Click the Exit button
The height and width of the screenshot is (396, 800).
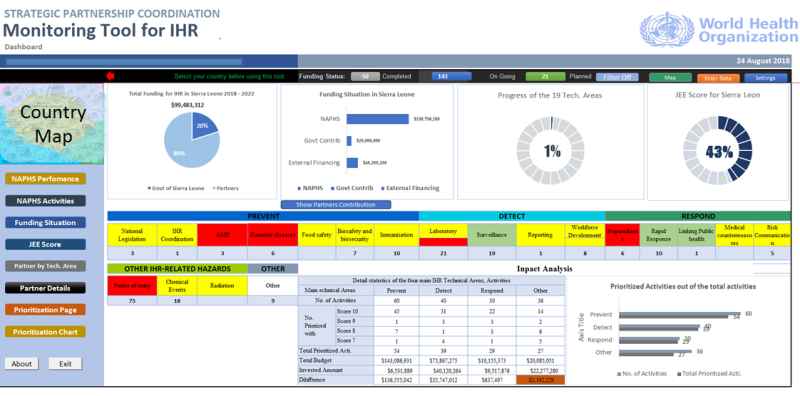coord(65,364)
